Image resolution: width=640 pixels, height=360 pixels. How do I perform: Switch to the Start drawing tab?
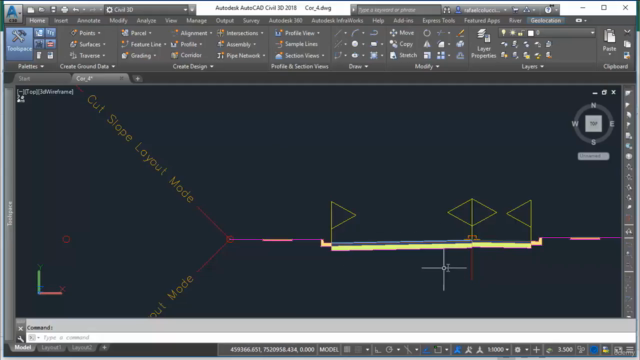[24, 78]
